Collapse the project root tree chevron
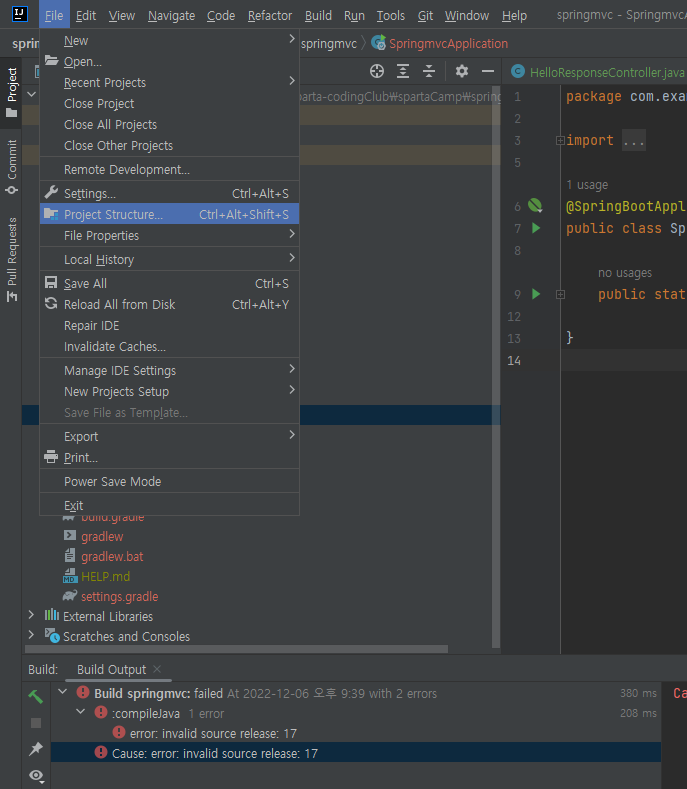Image resolution: width=687 pixels, height=789 pixels. (x=32, y=94)
